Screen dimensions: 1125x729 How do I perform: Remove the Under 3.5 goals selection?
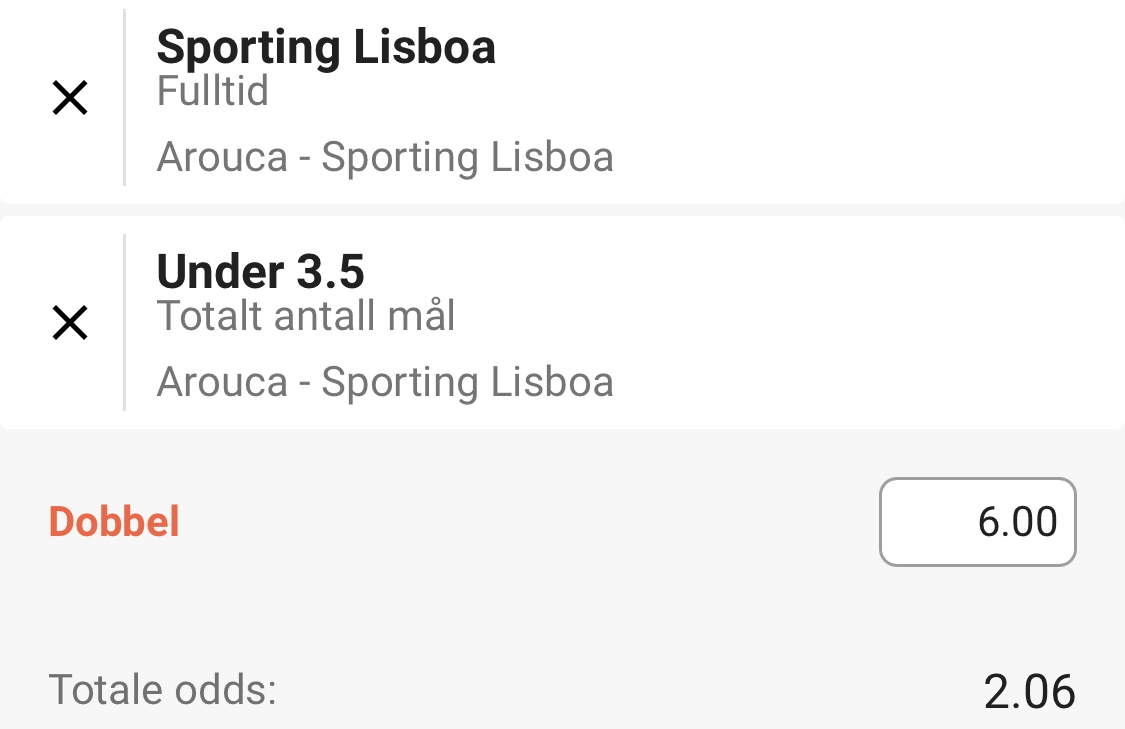click(70, 322)
